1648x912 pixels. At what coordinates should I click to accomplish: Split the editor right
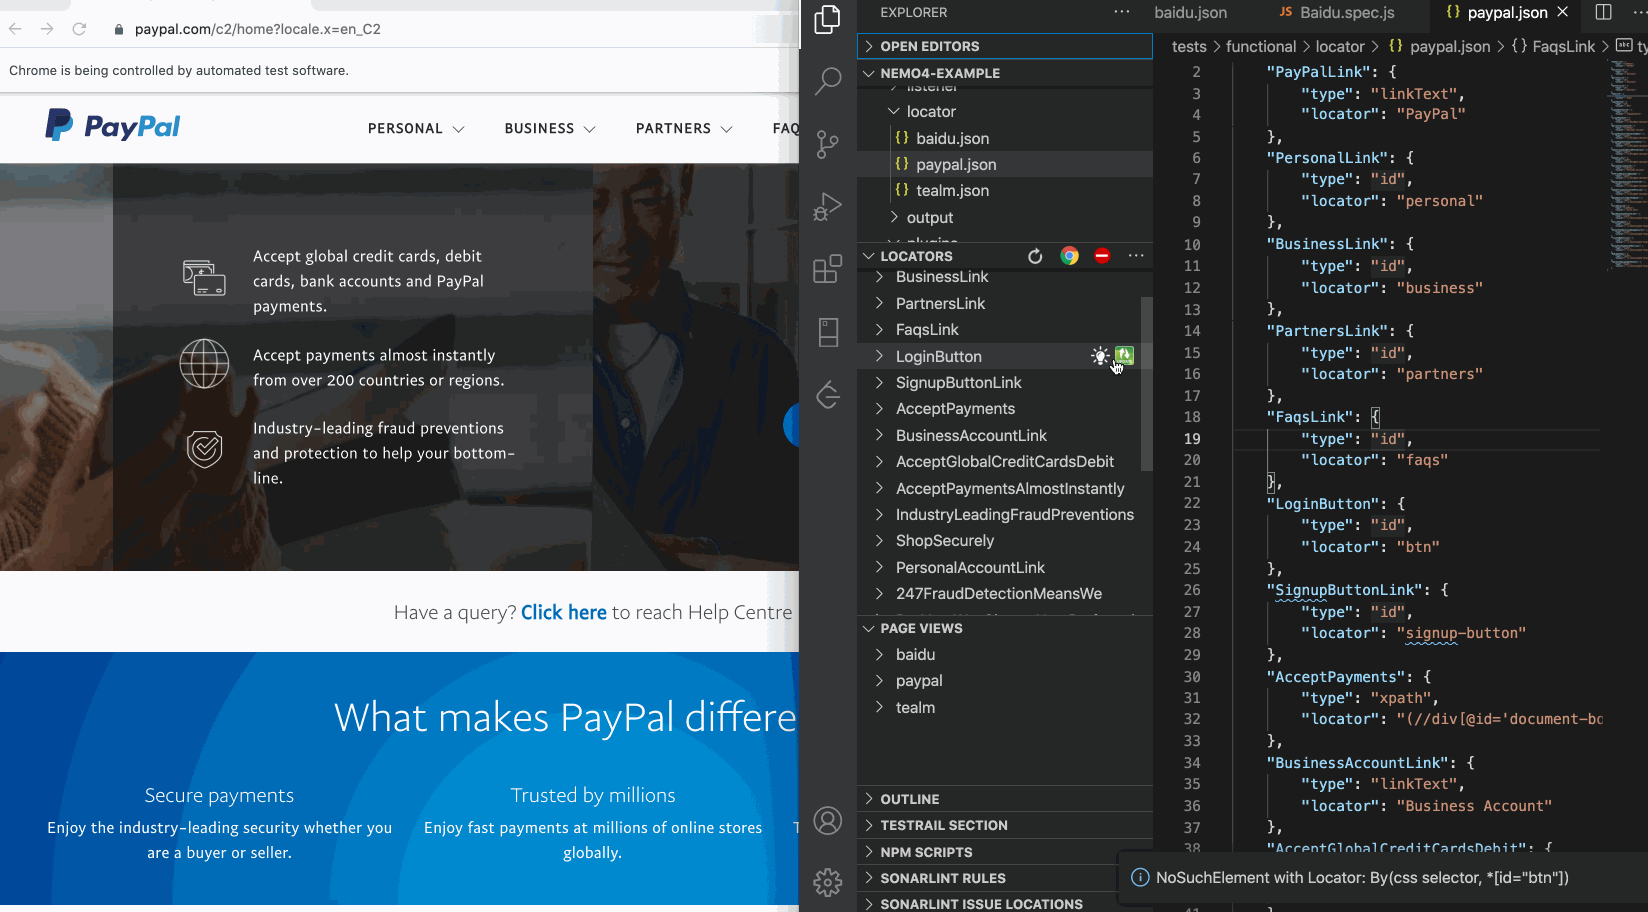[1604, 12]
